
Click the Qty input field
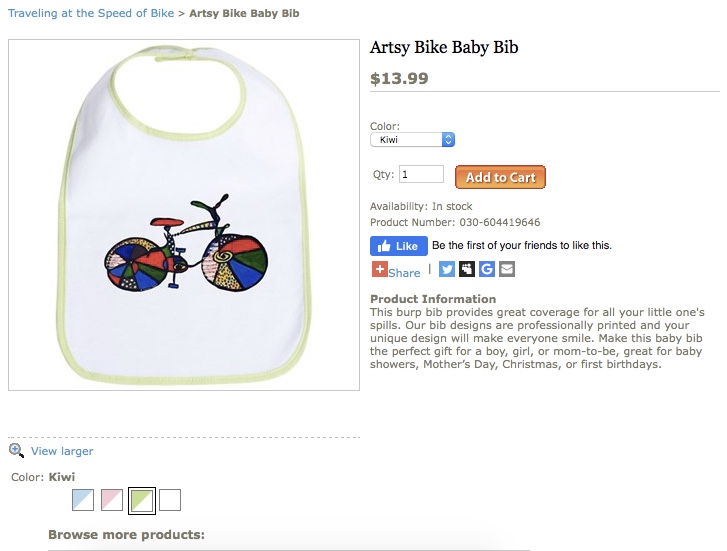tap(421, 174)
